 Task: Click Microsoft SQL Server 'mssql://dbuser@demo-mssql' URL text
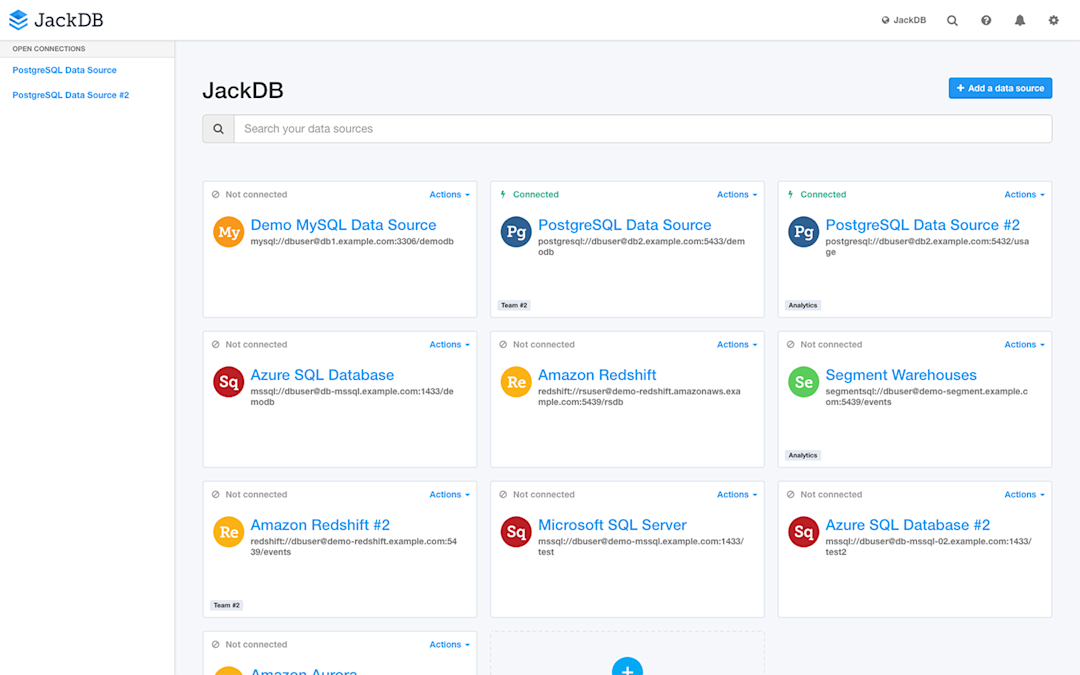tap(641, 546)
